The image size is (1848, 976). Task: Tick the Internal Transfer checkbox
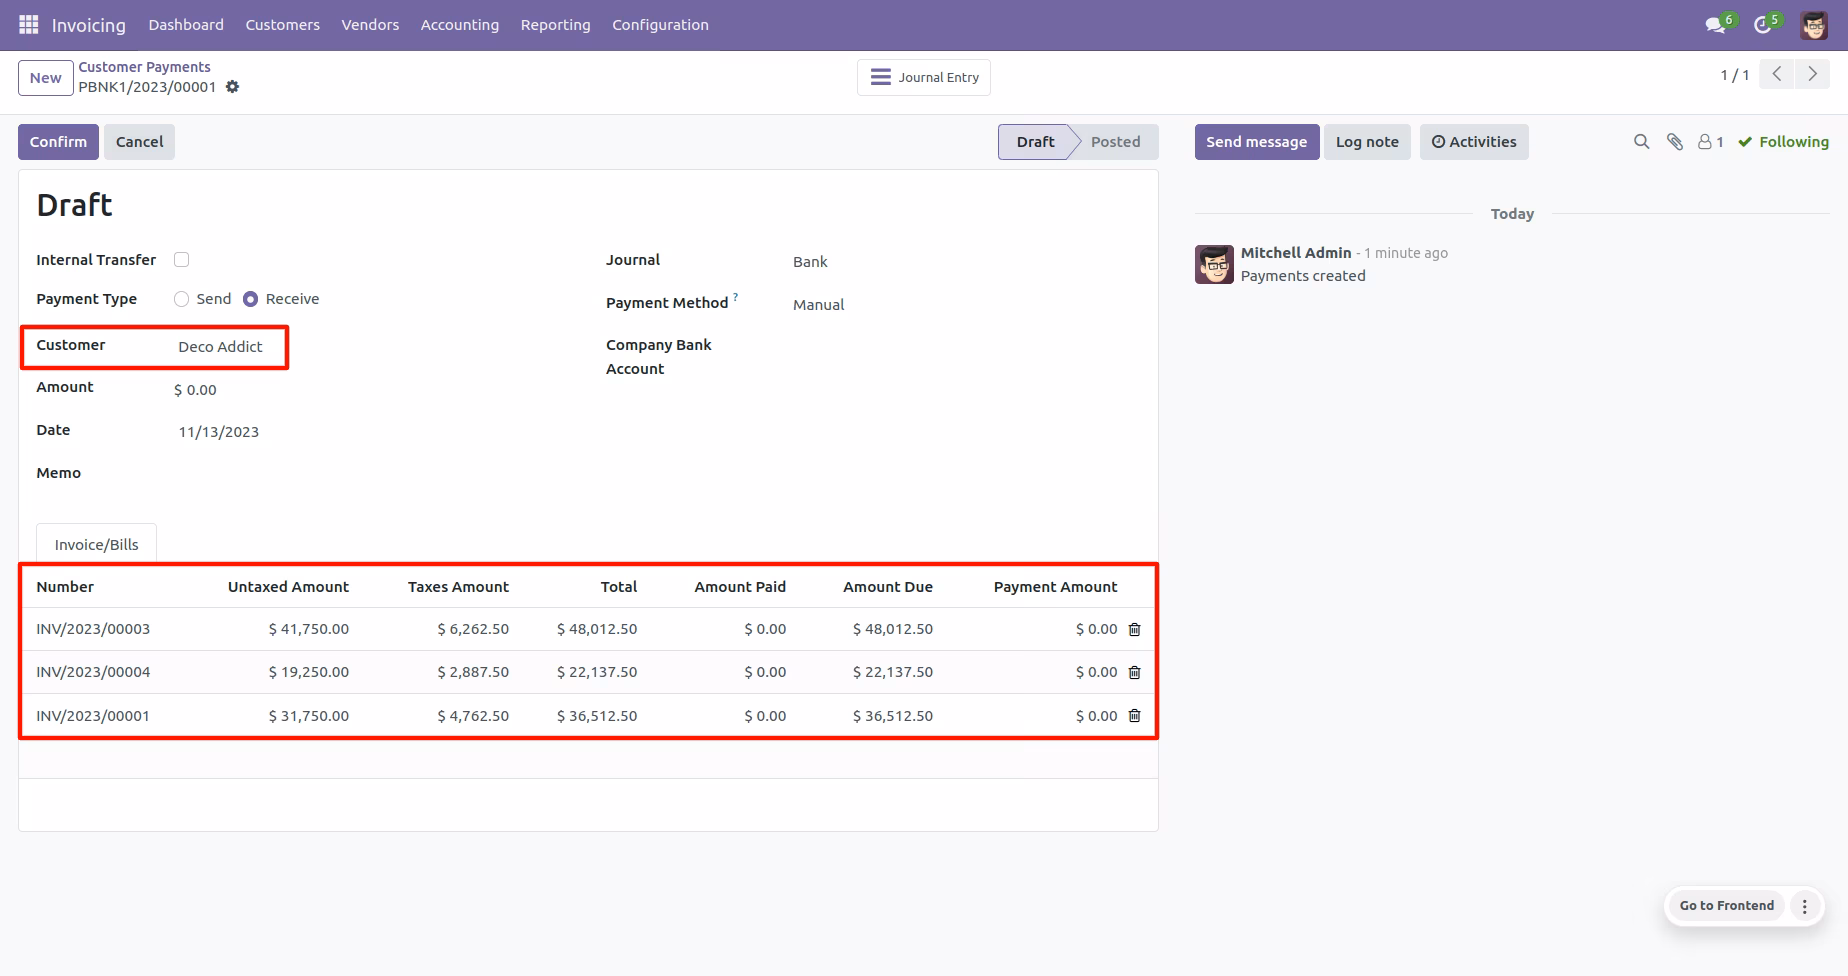click(x=181, y=260)
